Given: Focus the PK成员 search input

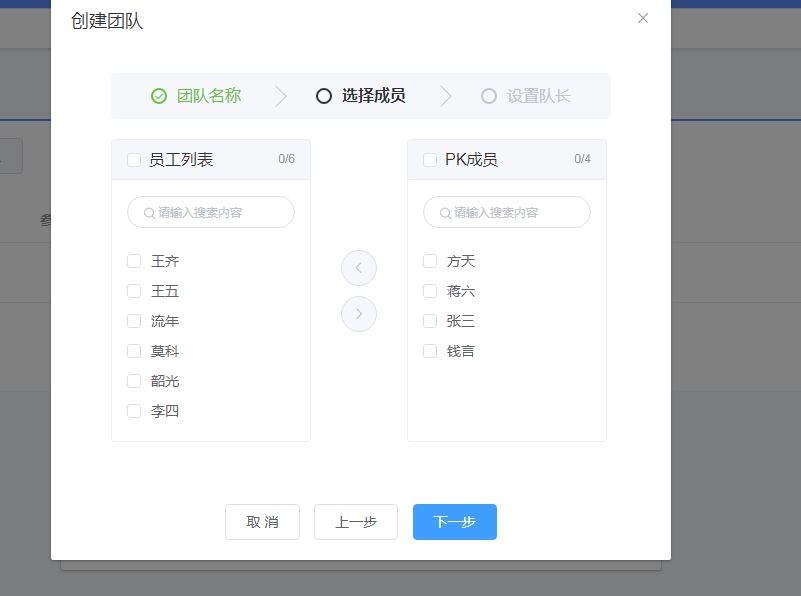Looking at the screenshot, I should tap(507, 212).
